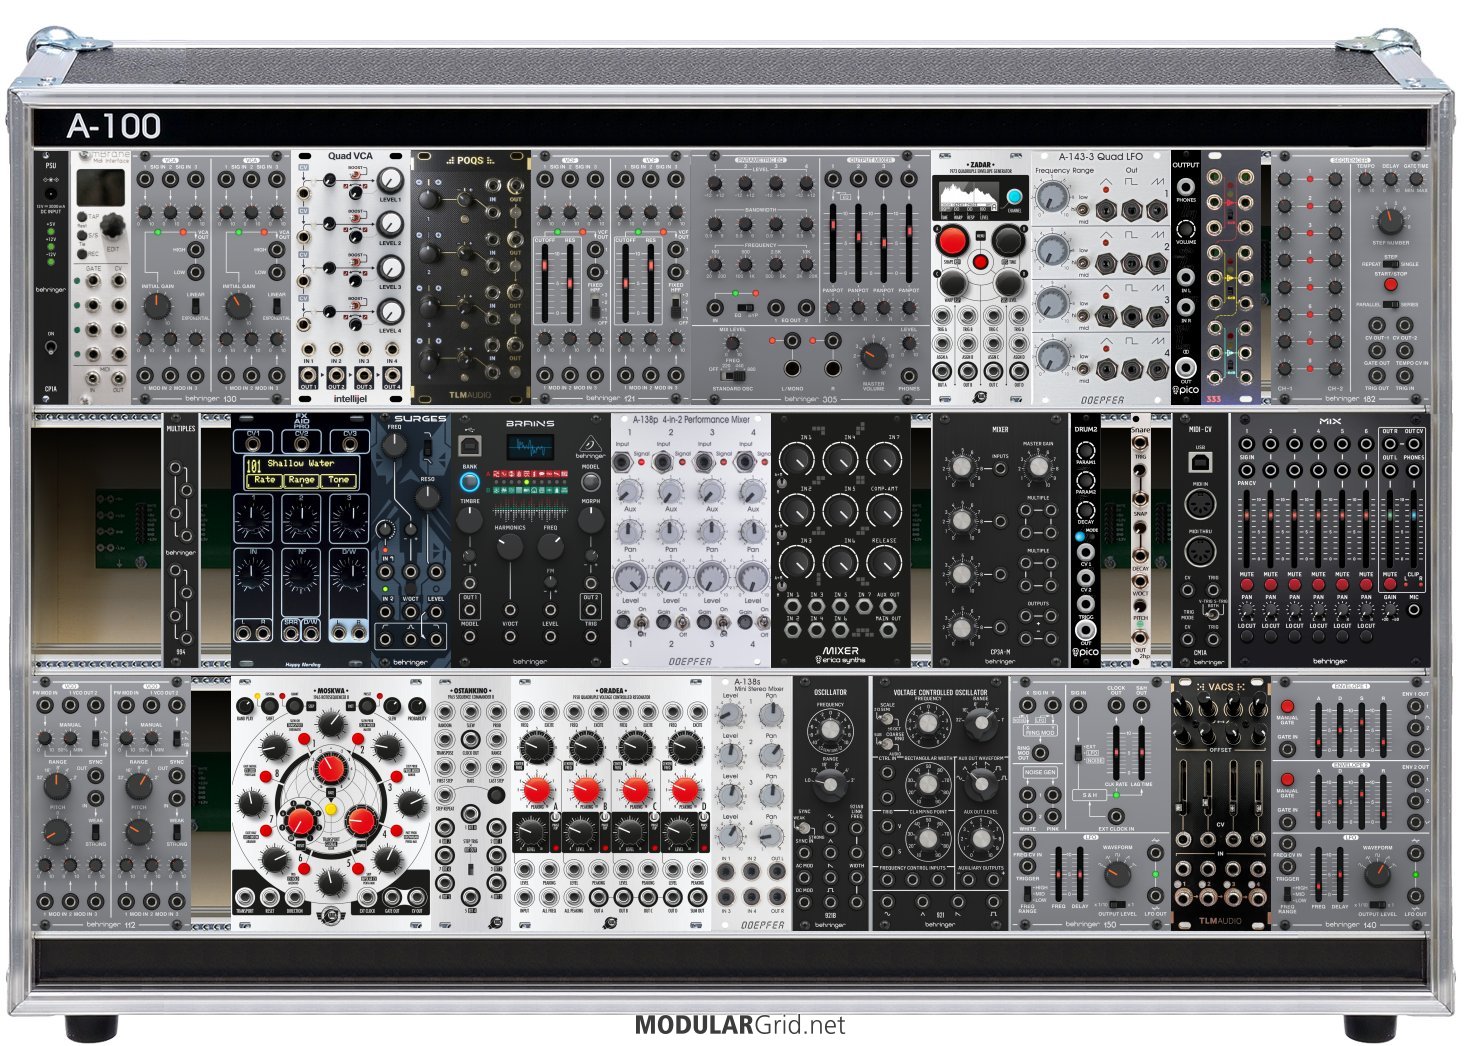Screen dimensions: 1482x1046
Task: Click the MASTER VOLUME knob on Behringer 305
Action: (873, 357)
